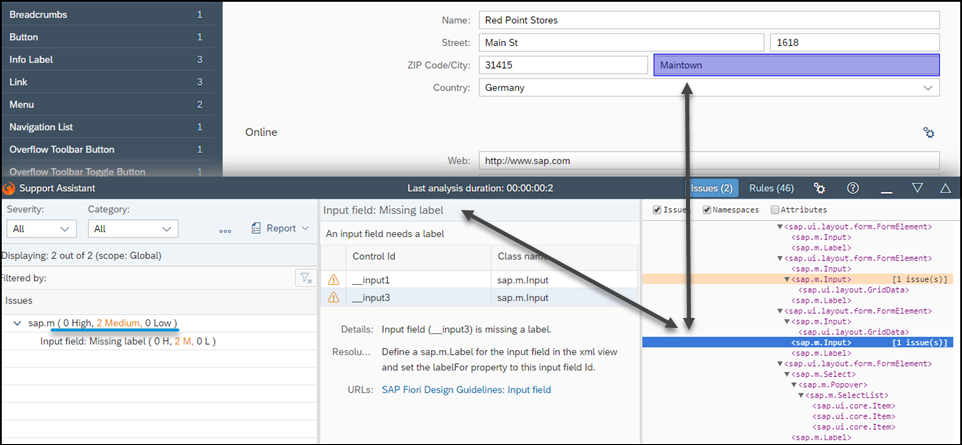Image resolution: width=962 pixels, height=445 pixels.
Task: Toggle the Issues checkbox in tree view
Action: pos(658,210)
